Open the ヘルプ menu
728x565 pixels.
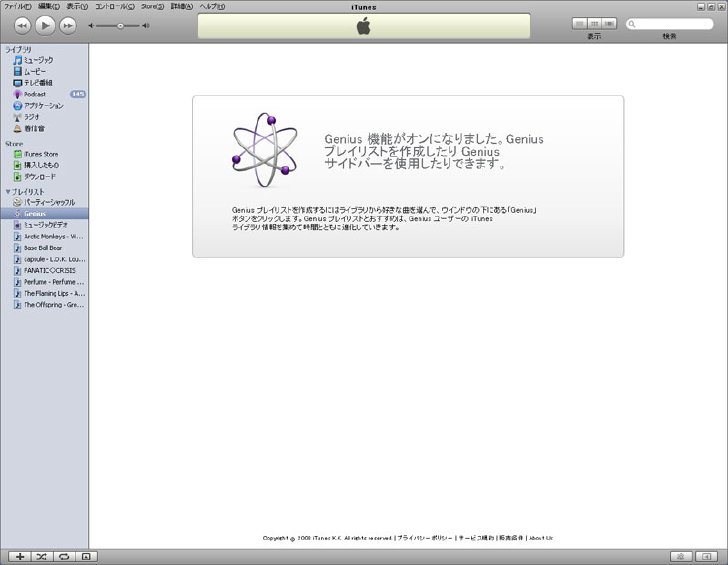click(x=212, y=6)
